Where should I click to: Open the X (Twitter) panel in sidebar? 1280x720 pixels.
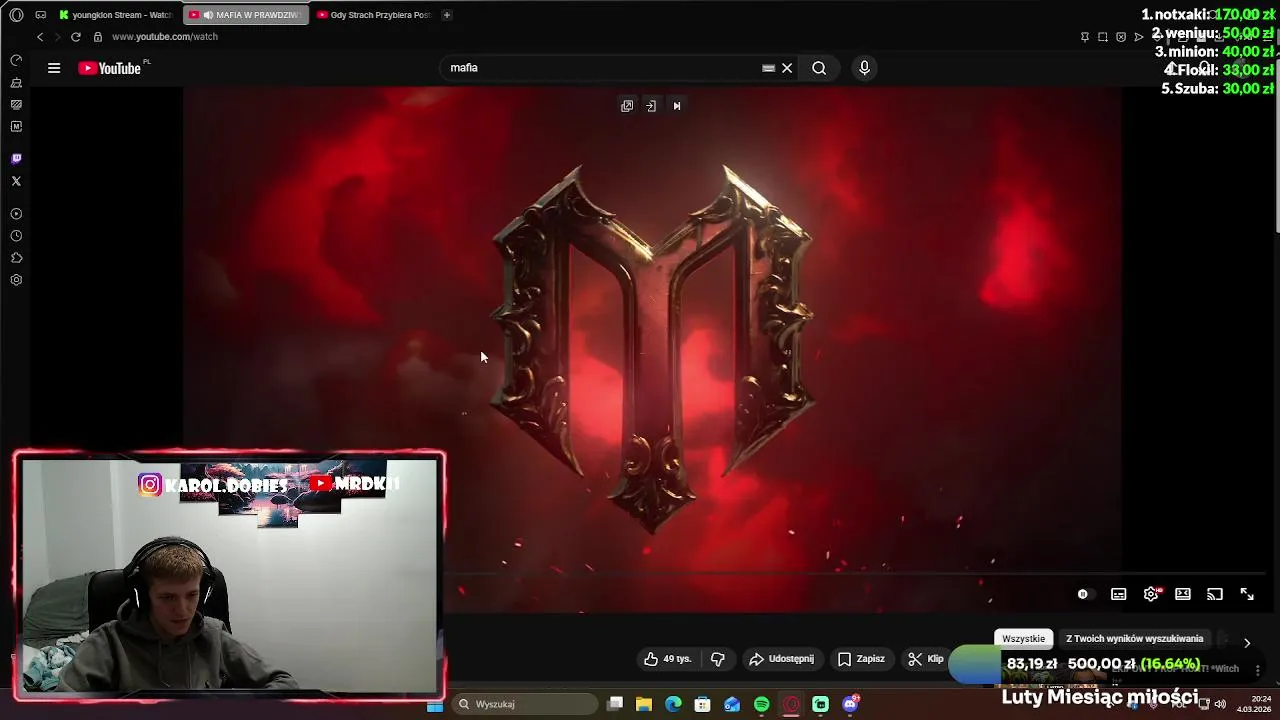coord(16,181)
